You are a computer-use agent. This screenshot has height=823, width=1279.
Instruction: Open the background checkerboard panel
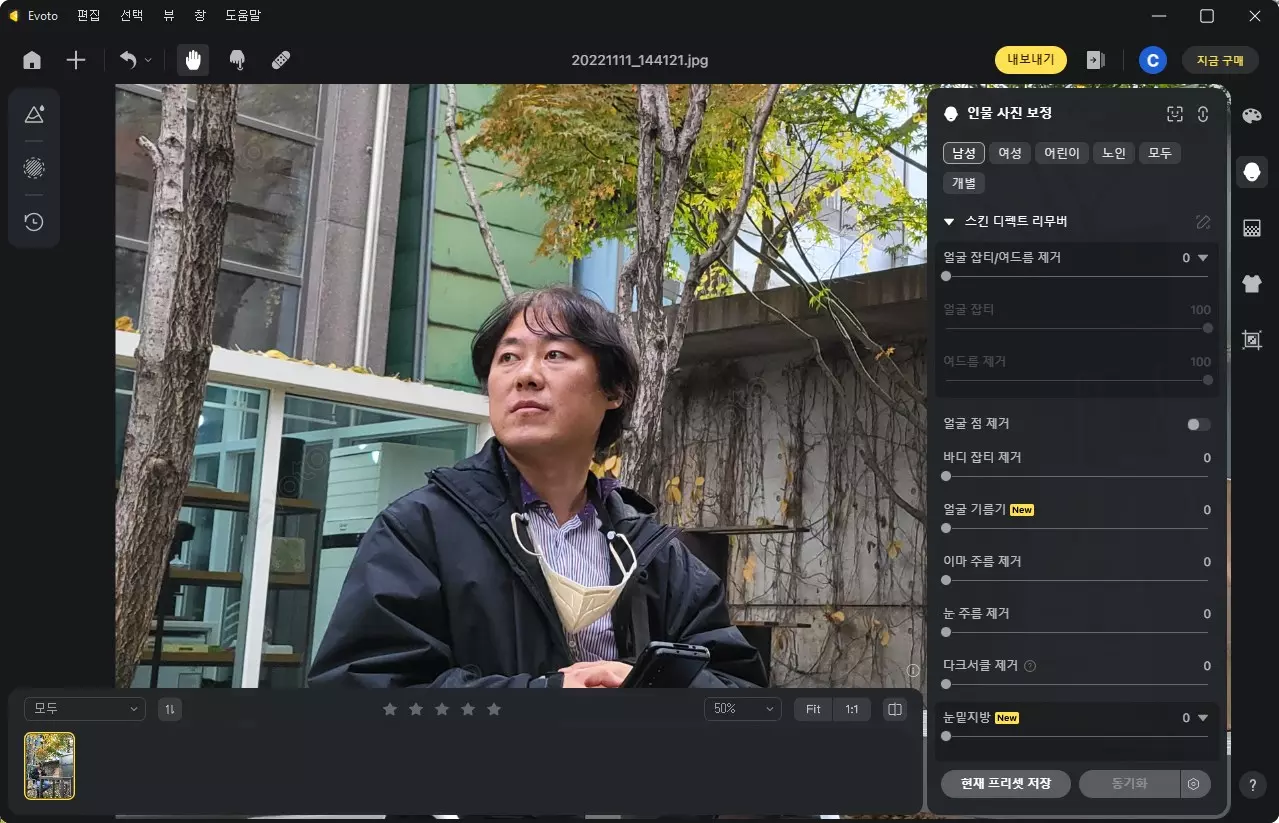coord(1251,228)
